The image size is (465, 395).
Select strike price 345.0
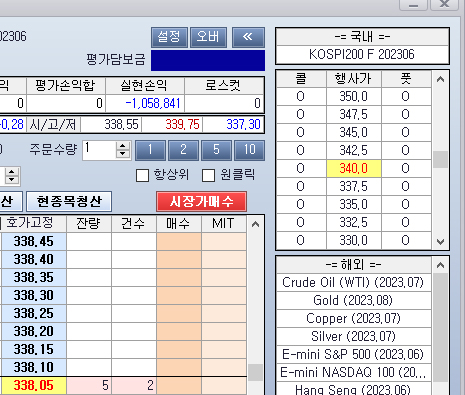[x=353, y=133]
